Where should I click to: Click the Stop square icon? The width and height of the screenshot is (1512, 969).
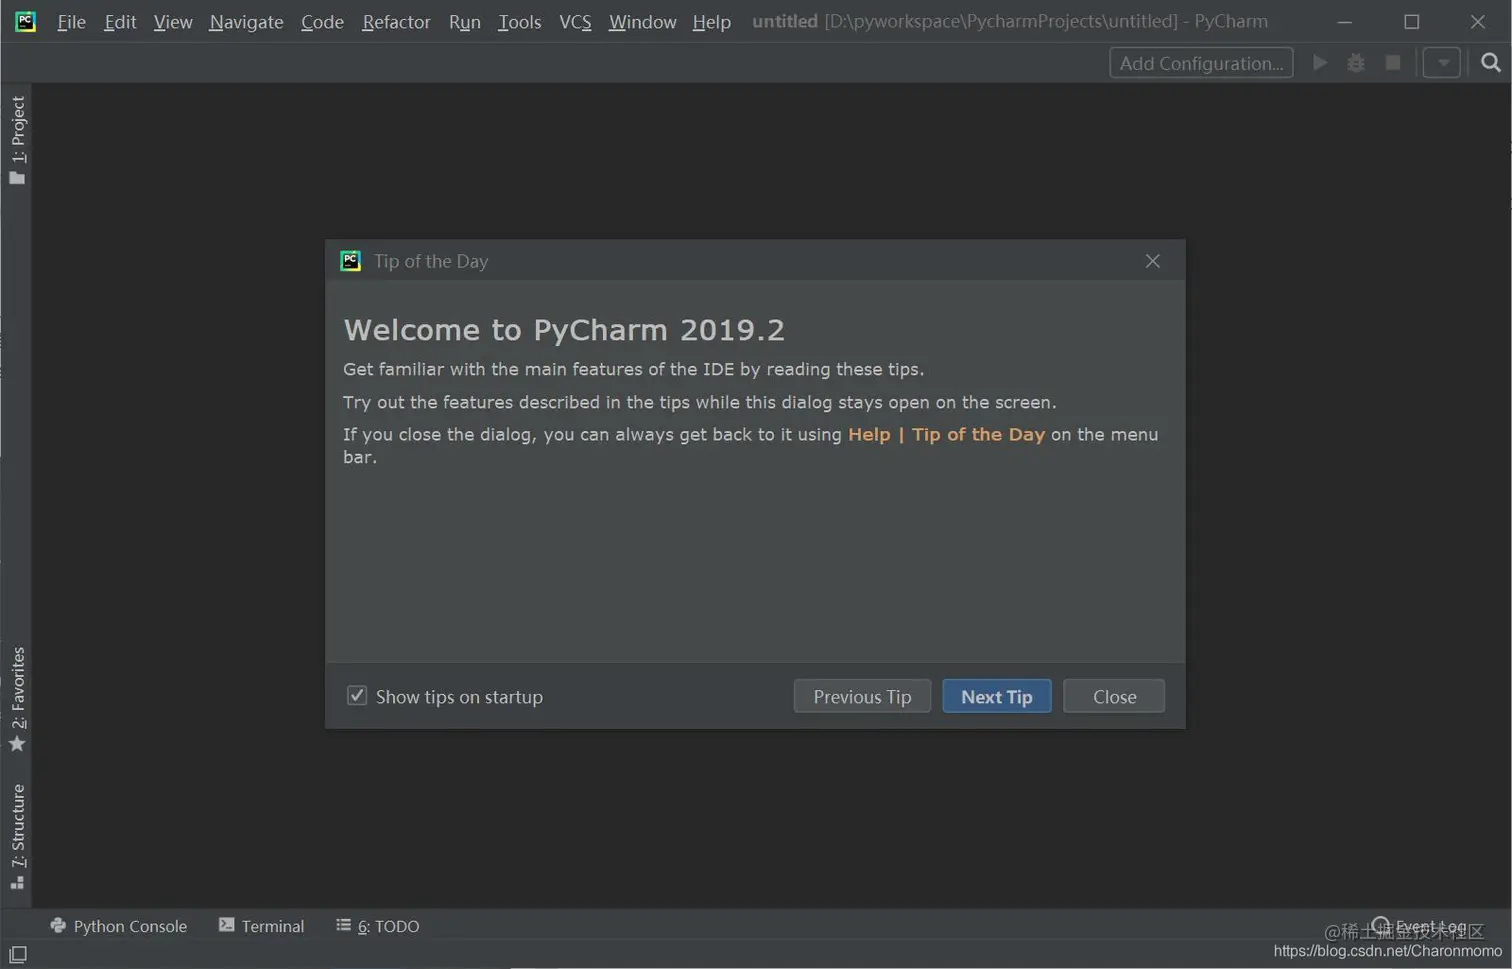tap(1393, 63)
